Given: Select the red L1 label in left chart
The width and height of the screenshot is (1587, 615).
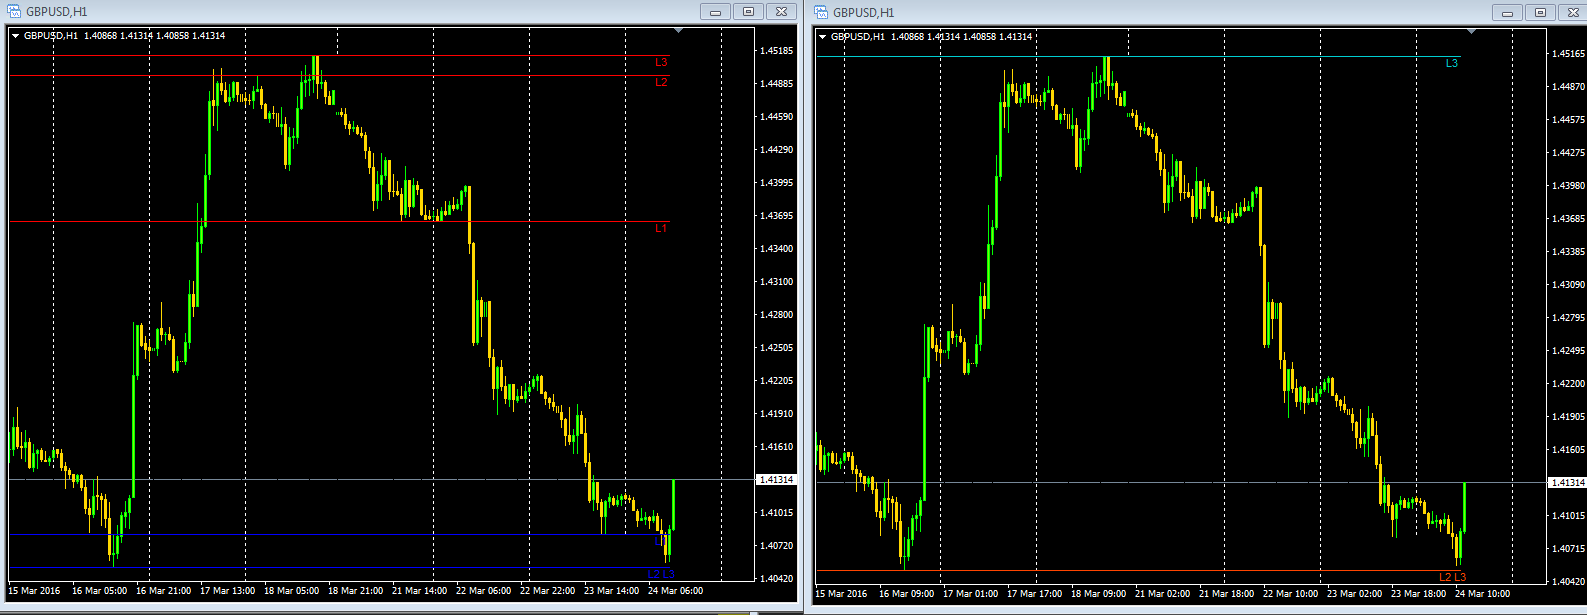Looking at the screenshot, I should point(661,229).
